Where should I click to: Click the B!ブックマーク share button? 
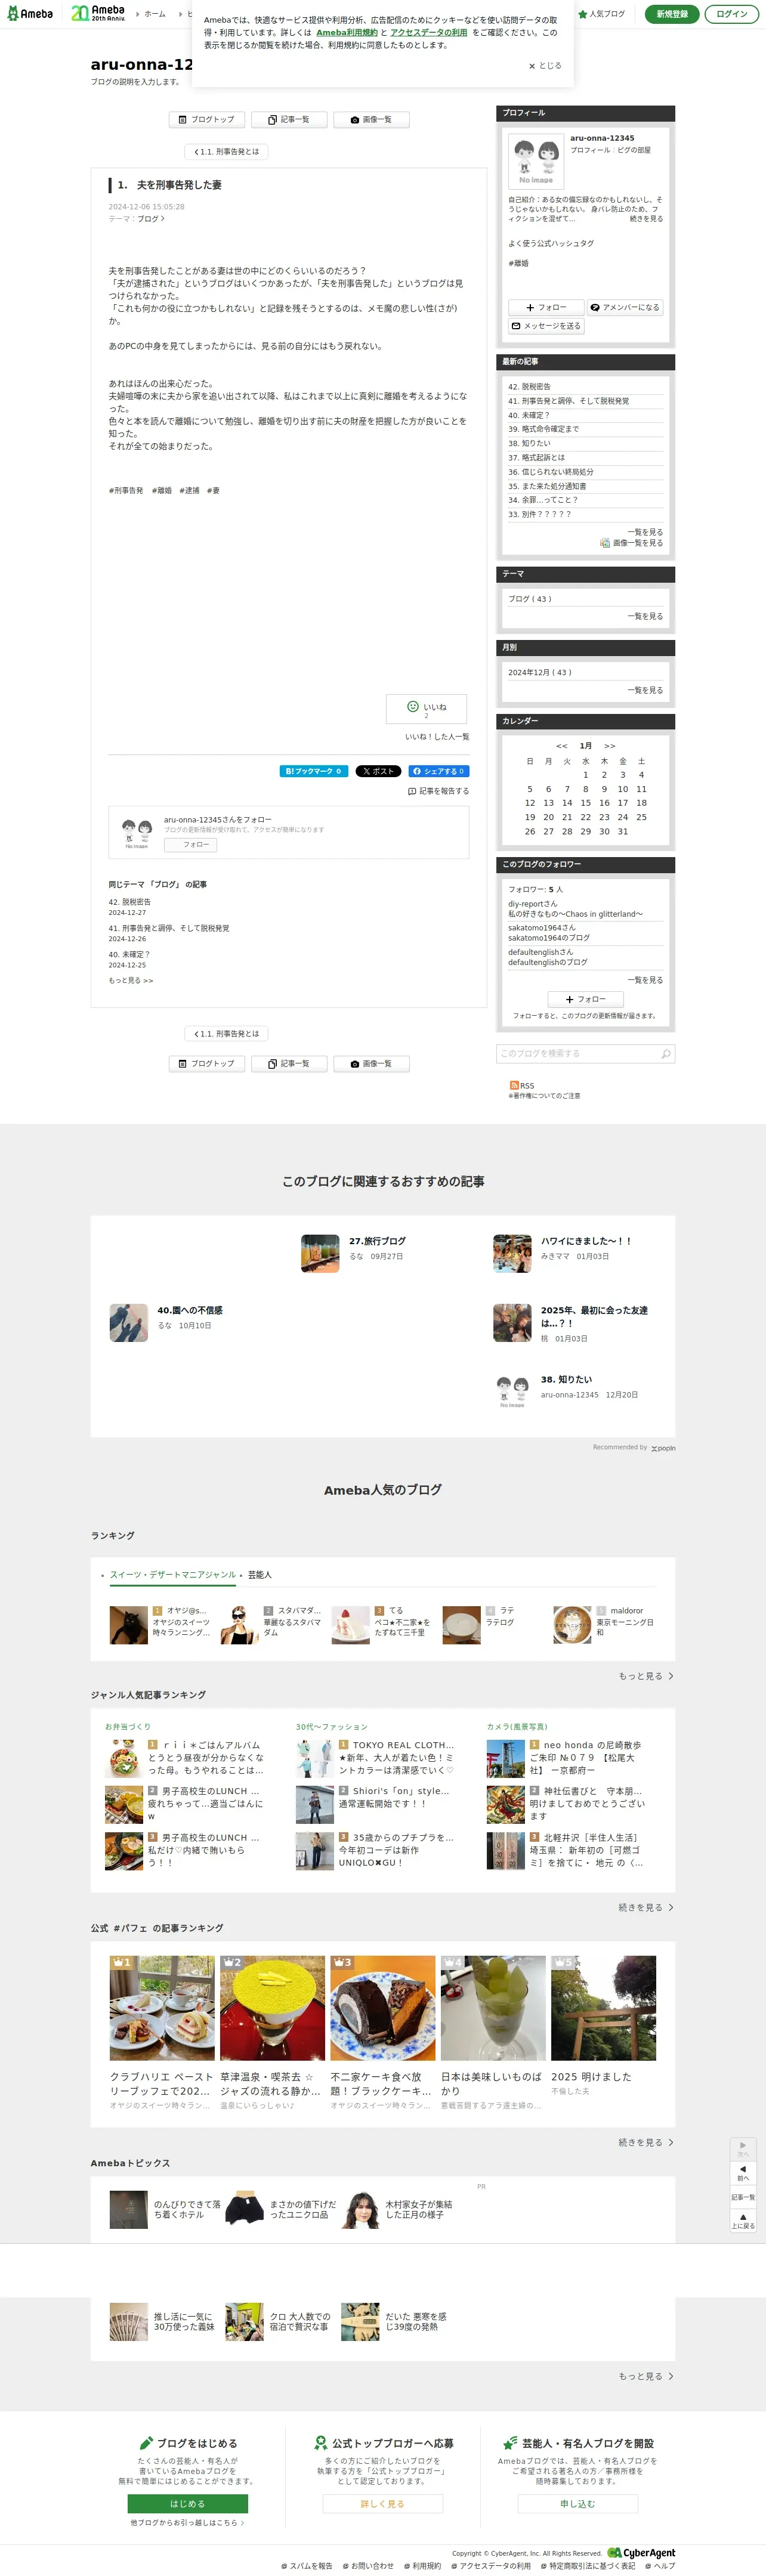[x=313, y=771]
